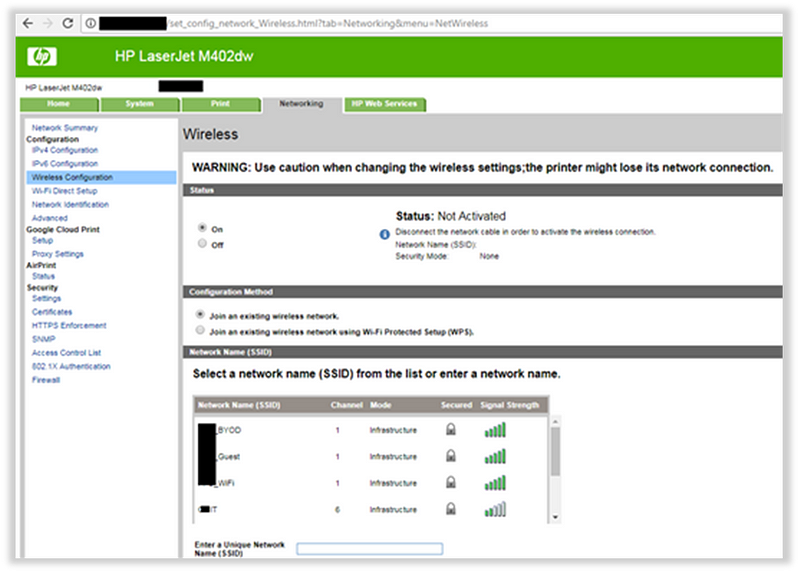Open Network Summary in sidebar
This screenshot has width=800, height=573.
tap(65, 128)
